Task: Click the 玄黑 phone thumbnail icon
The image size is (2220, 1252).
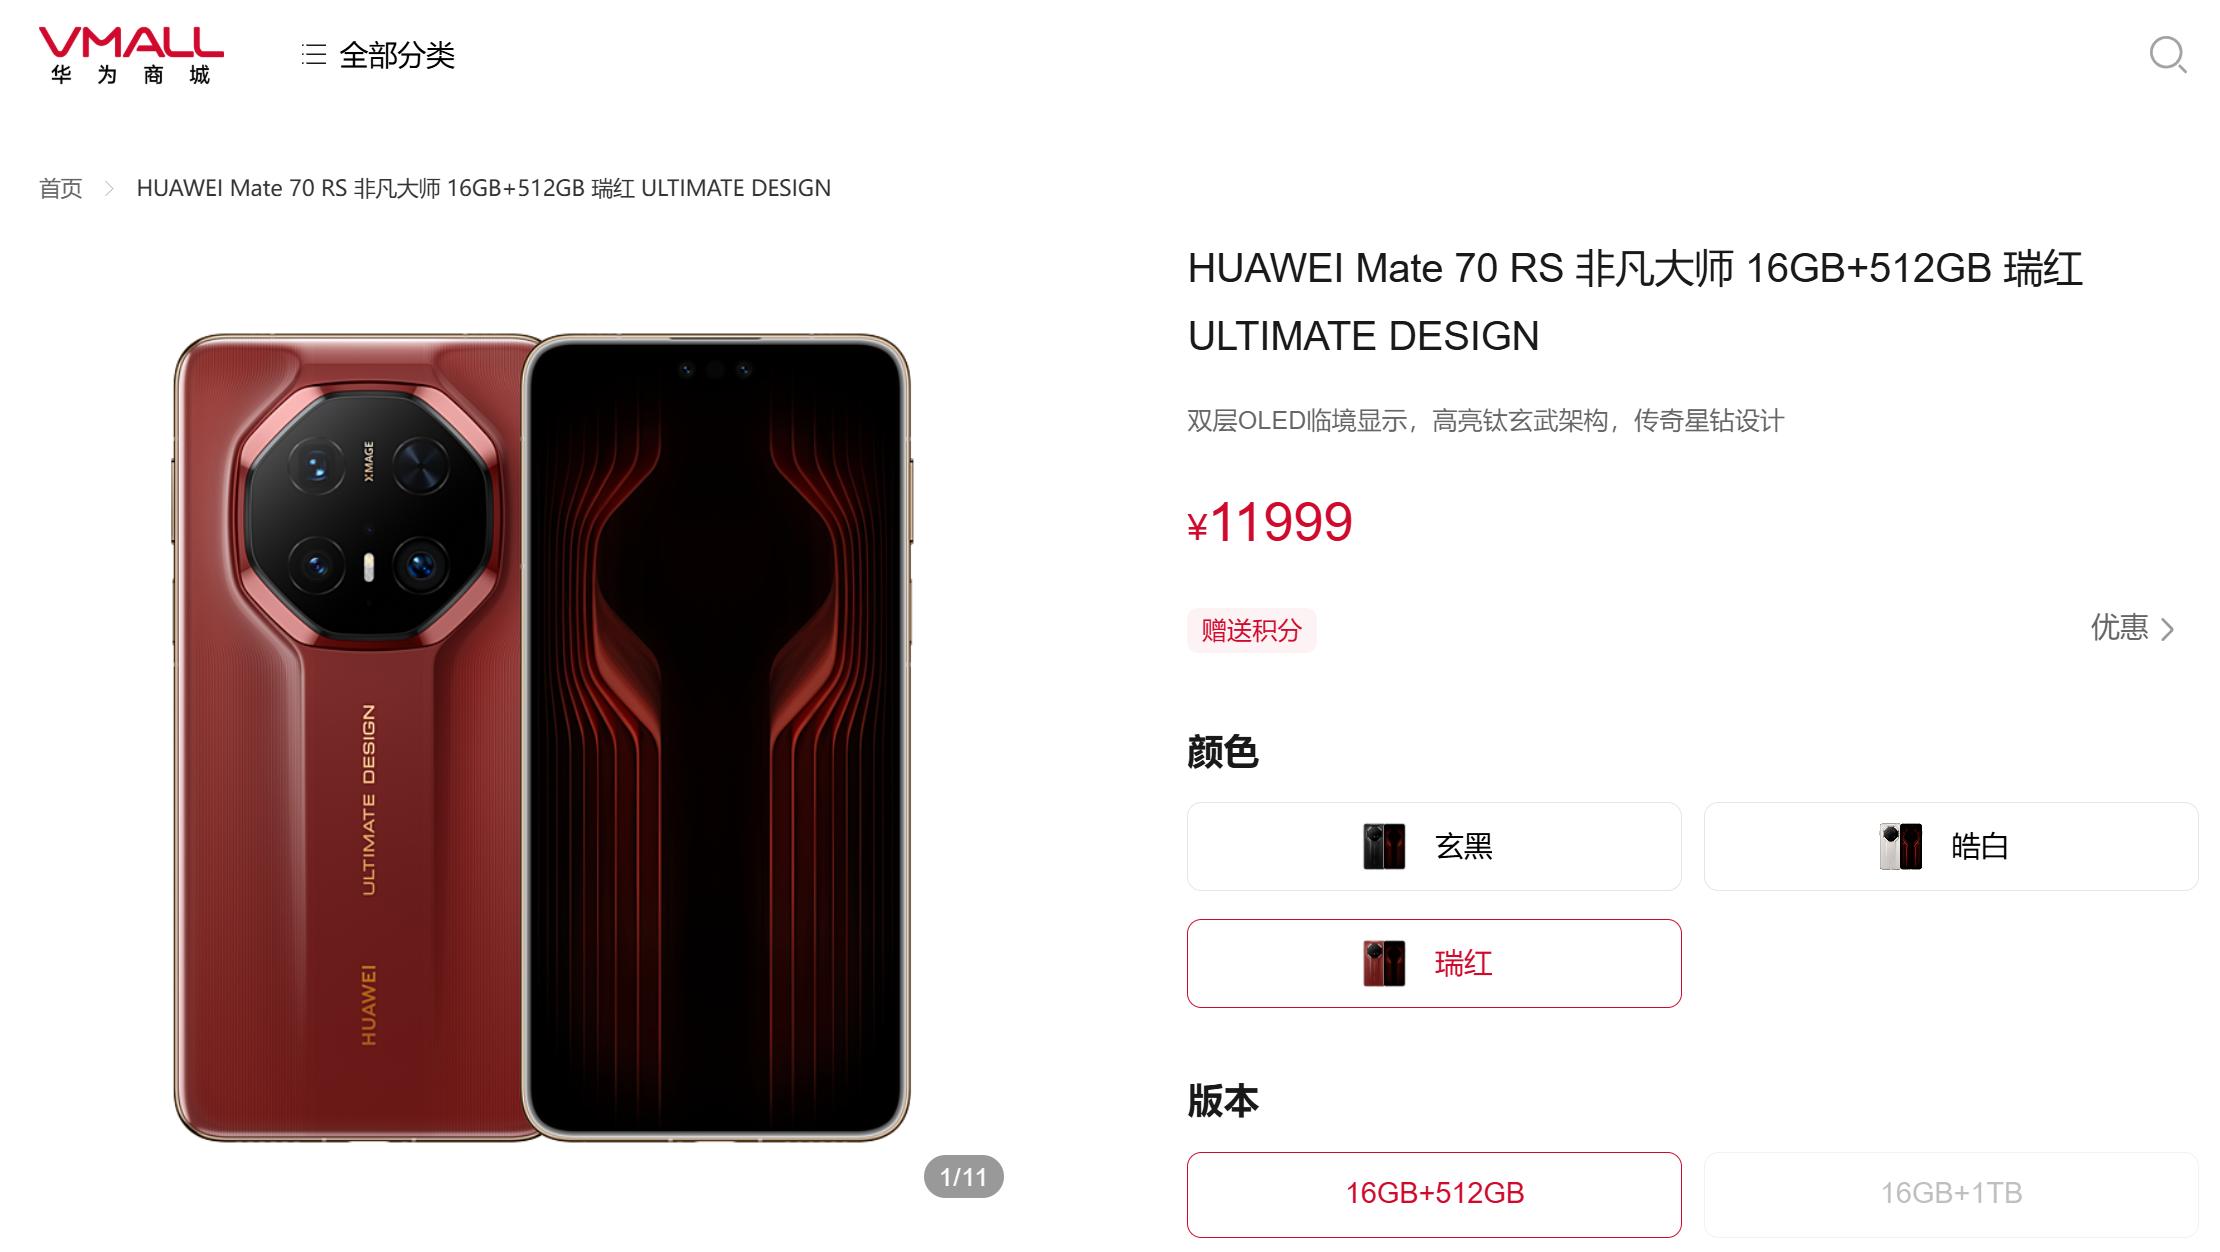Action: (1384, 846)
